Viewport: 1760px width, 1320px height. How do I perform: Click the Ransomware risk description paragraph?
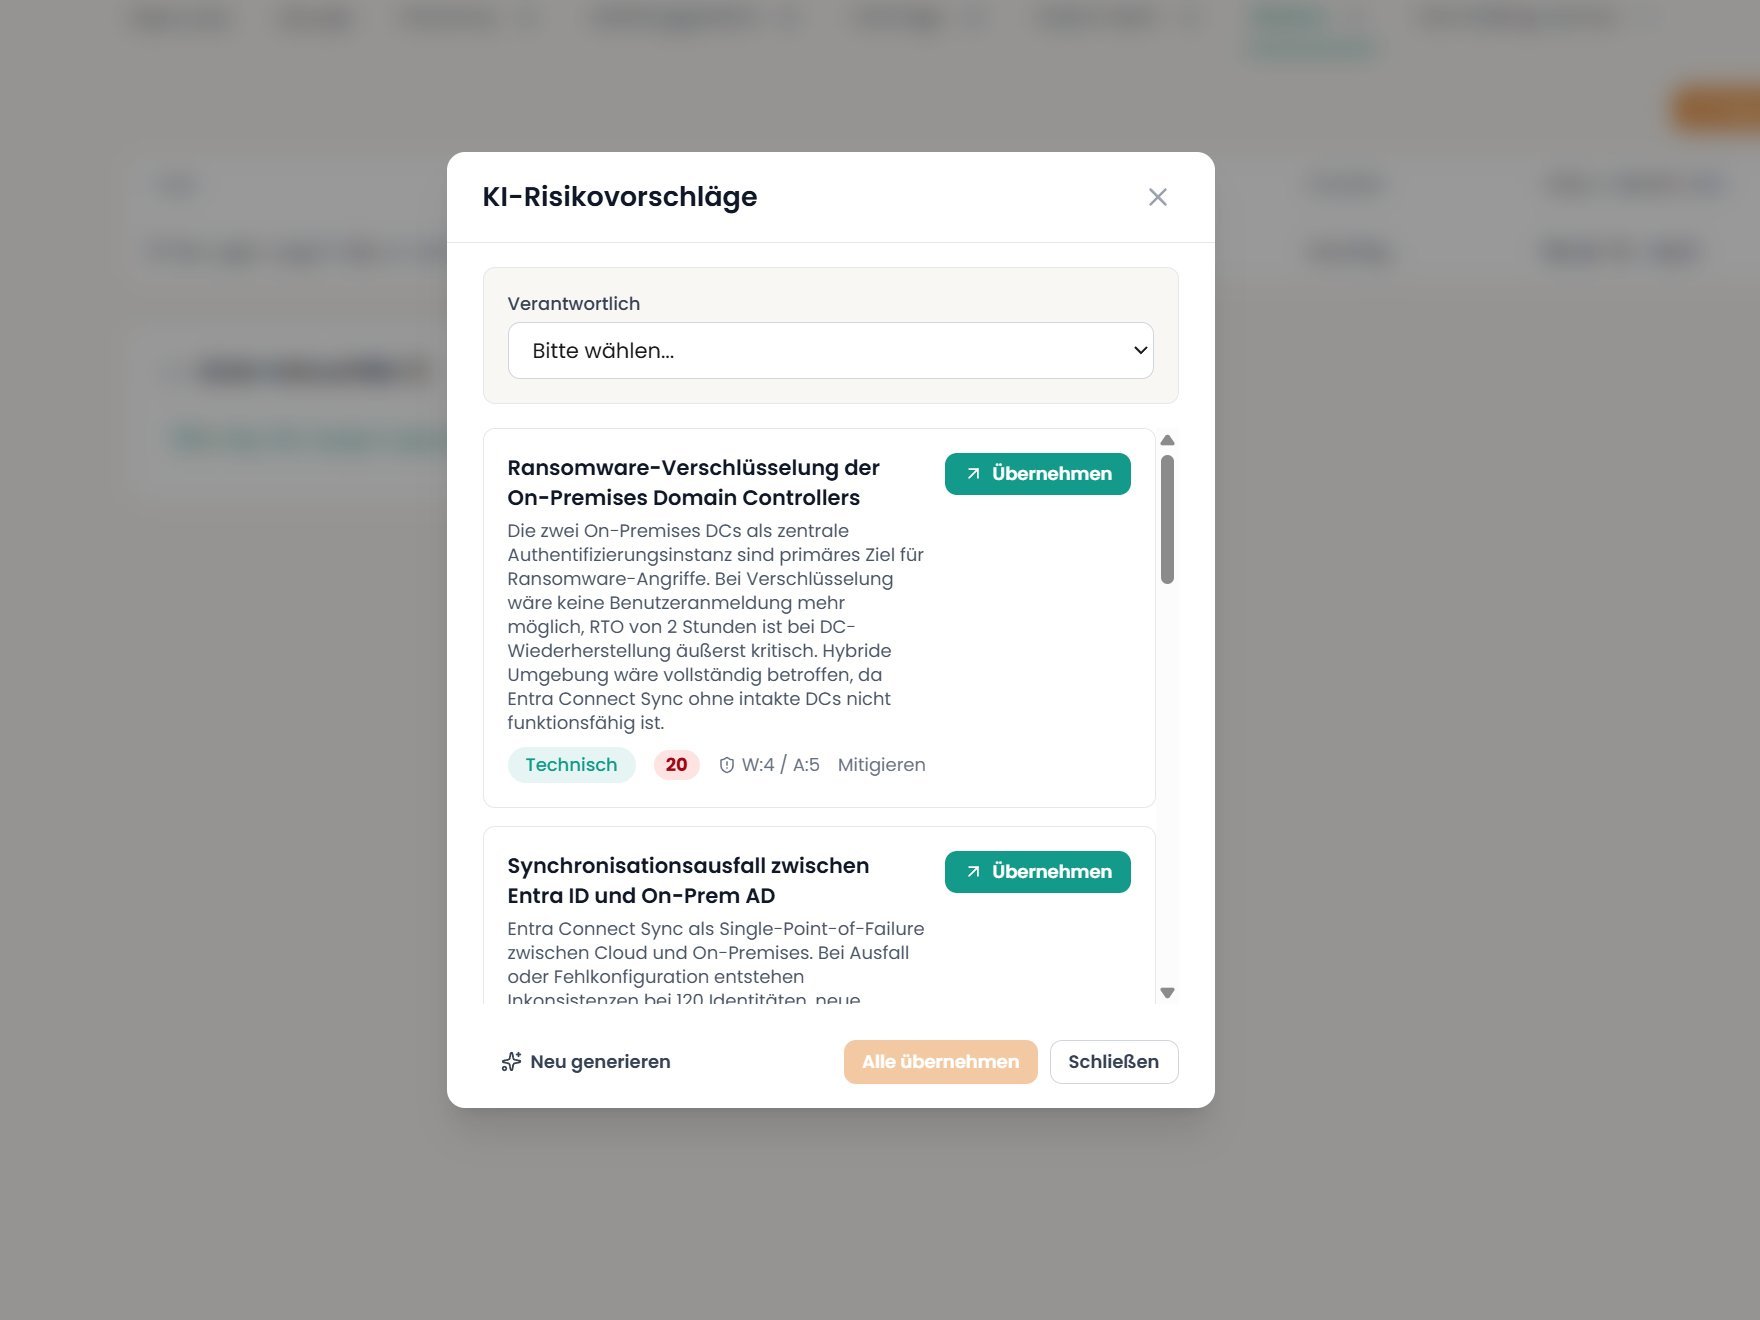pos(715,626)
